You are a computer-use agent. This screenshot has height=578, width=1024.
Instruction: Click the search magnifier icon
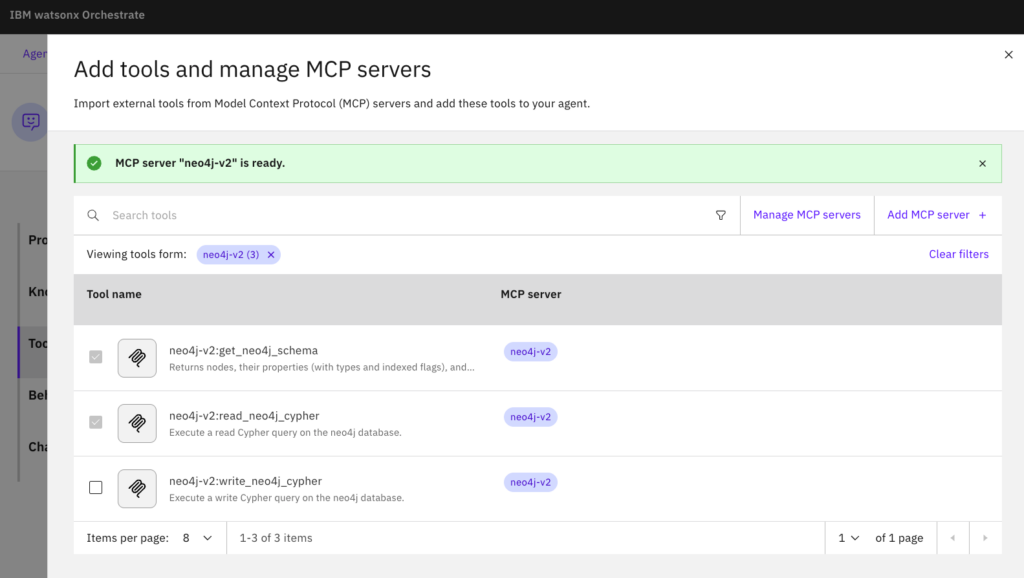tap(93, 215)
